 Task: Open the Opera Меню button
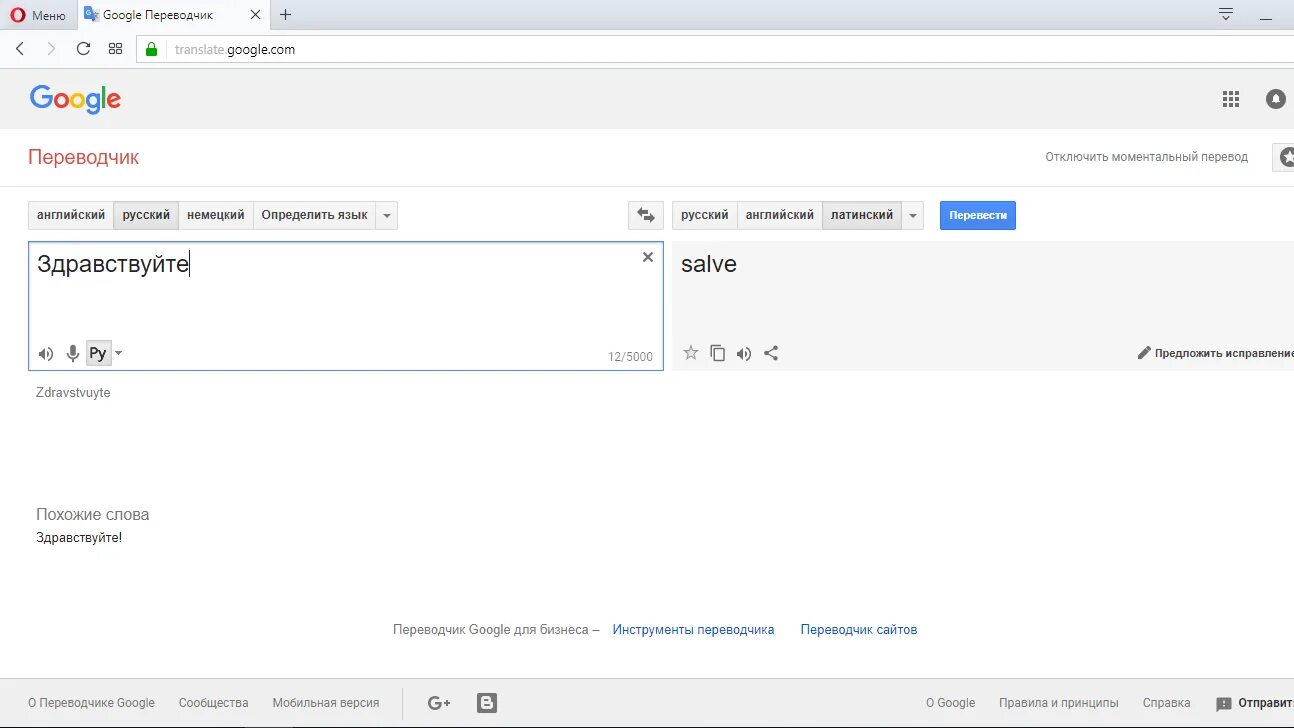click(x=38, y=15)
